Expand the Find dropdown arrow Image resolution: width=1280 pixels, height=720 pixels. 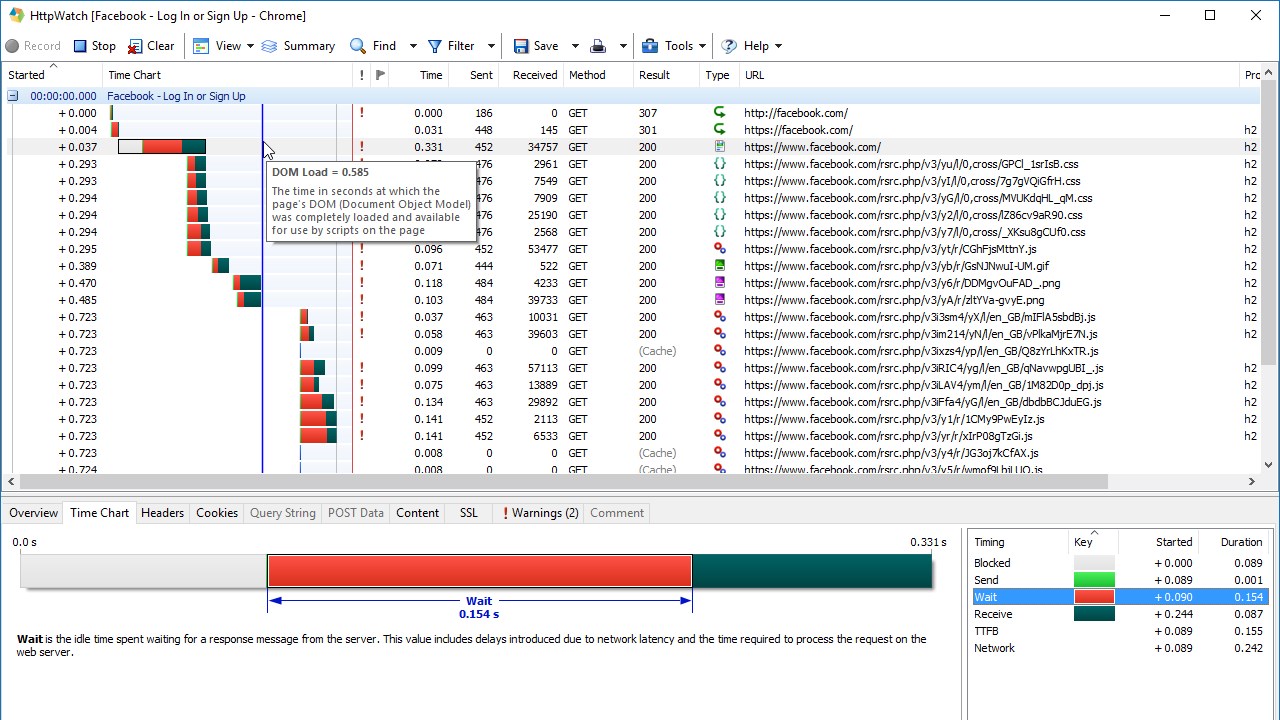point(412,46)
